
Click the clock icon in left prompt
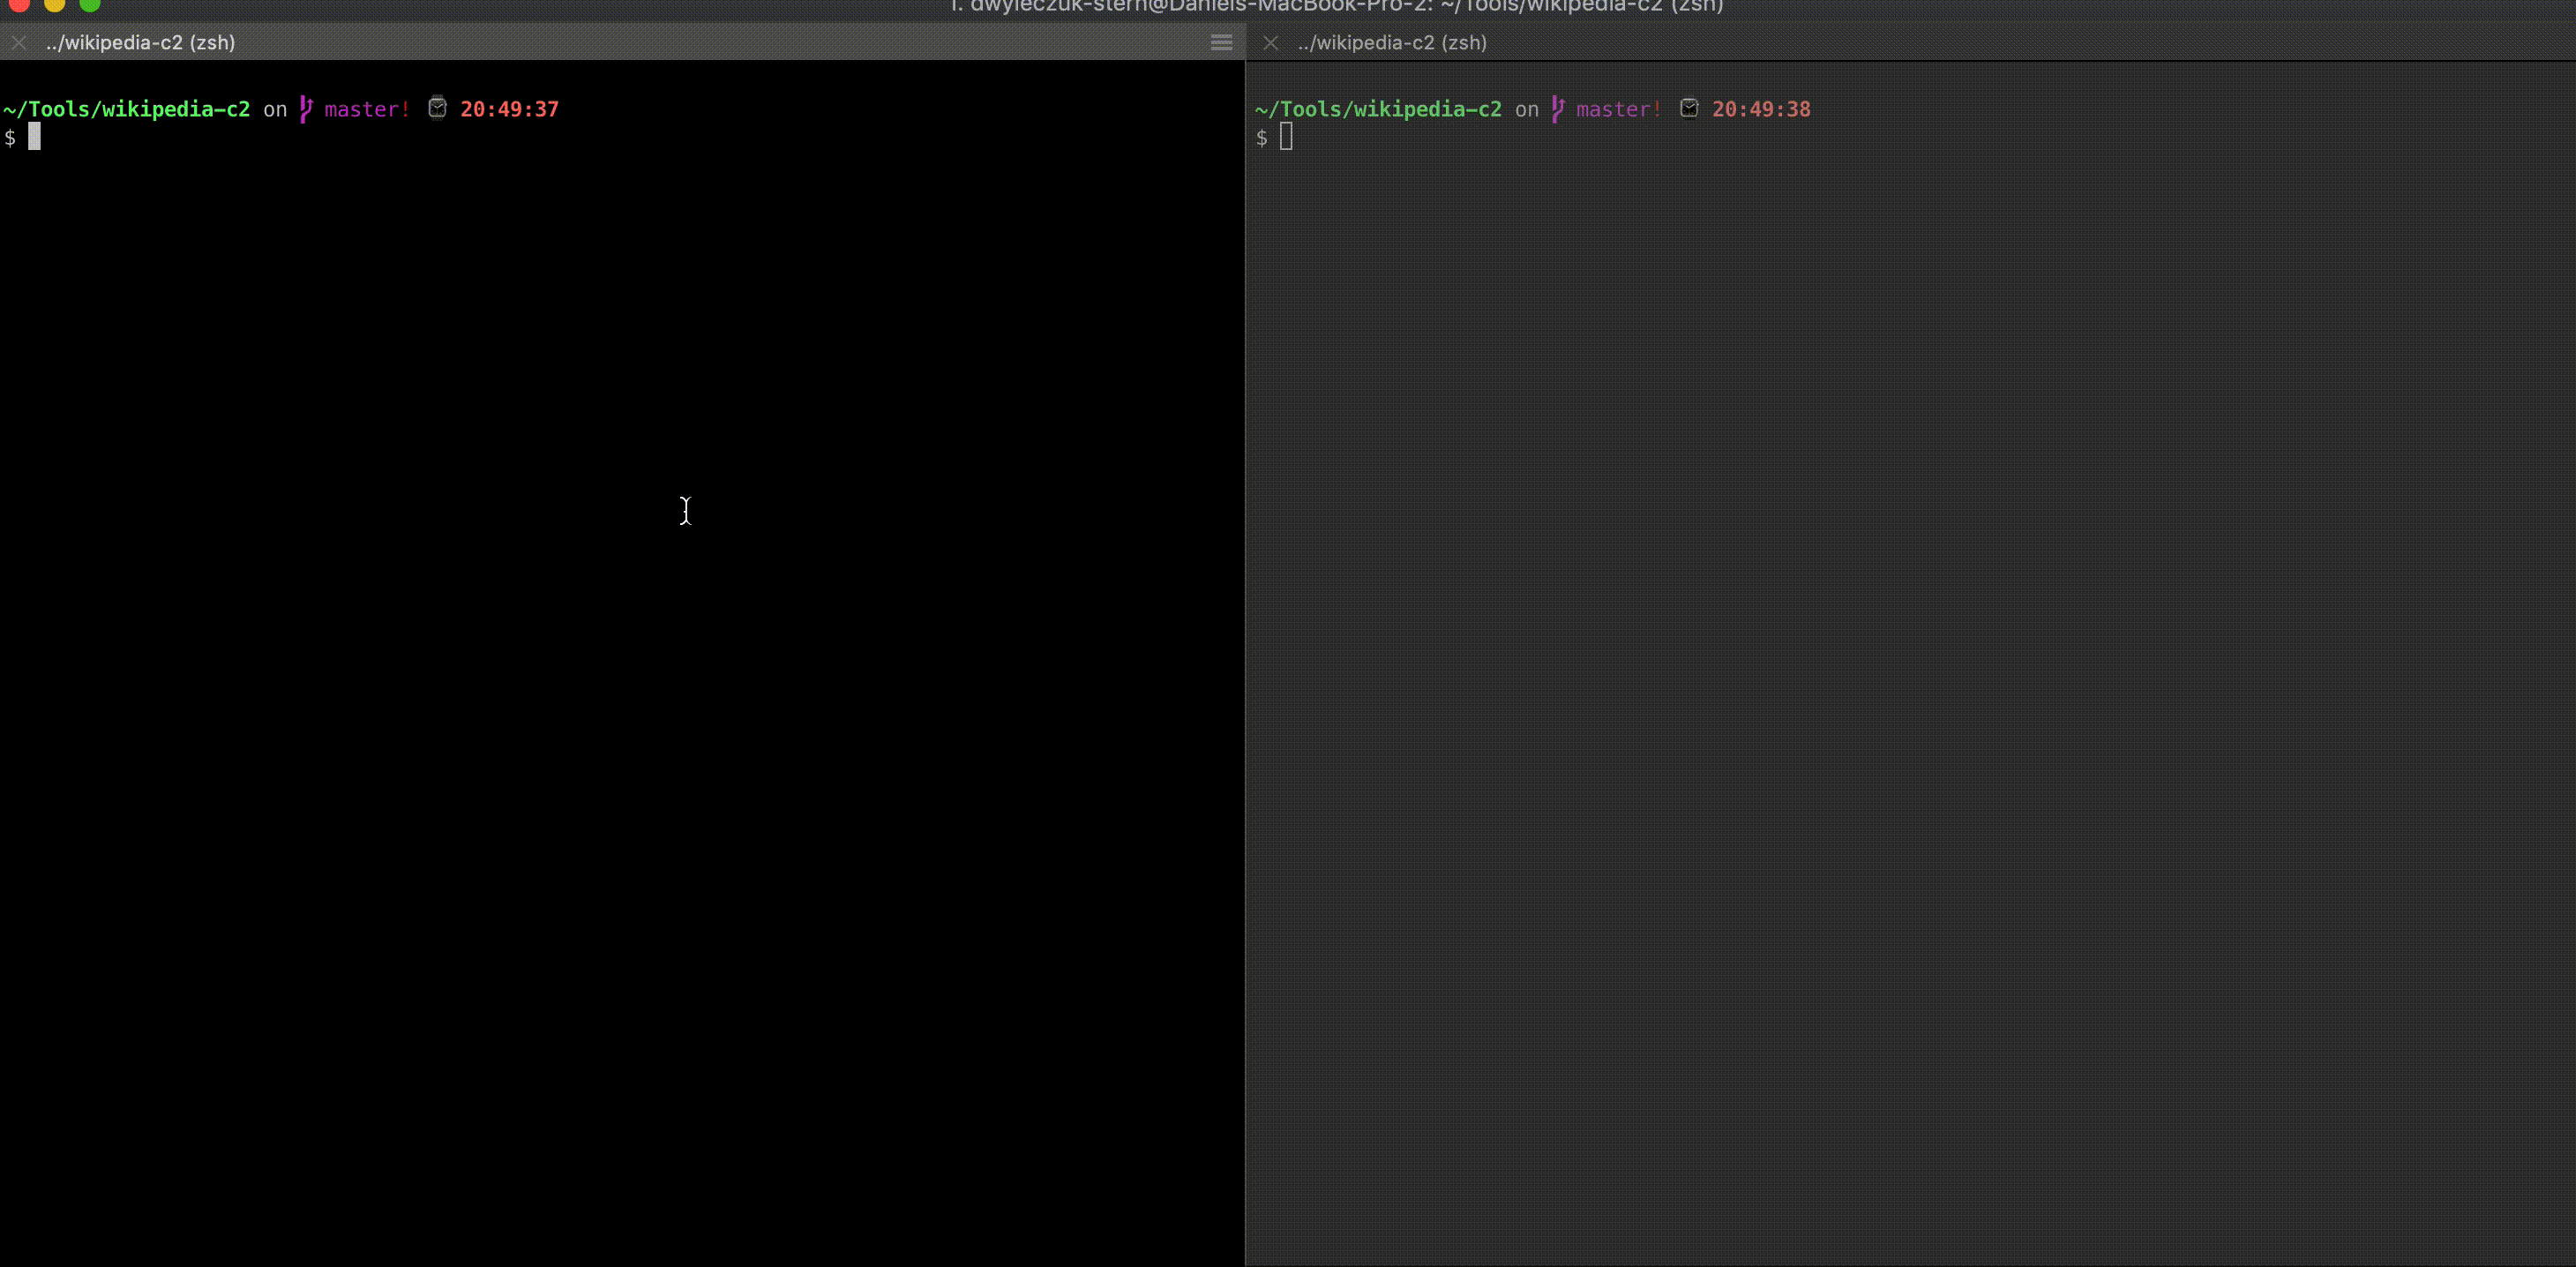click(x=437, y=108)
